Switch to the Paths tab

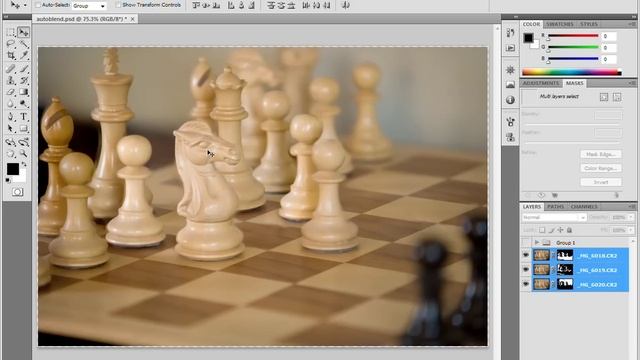pos(555,207)
